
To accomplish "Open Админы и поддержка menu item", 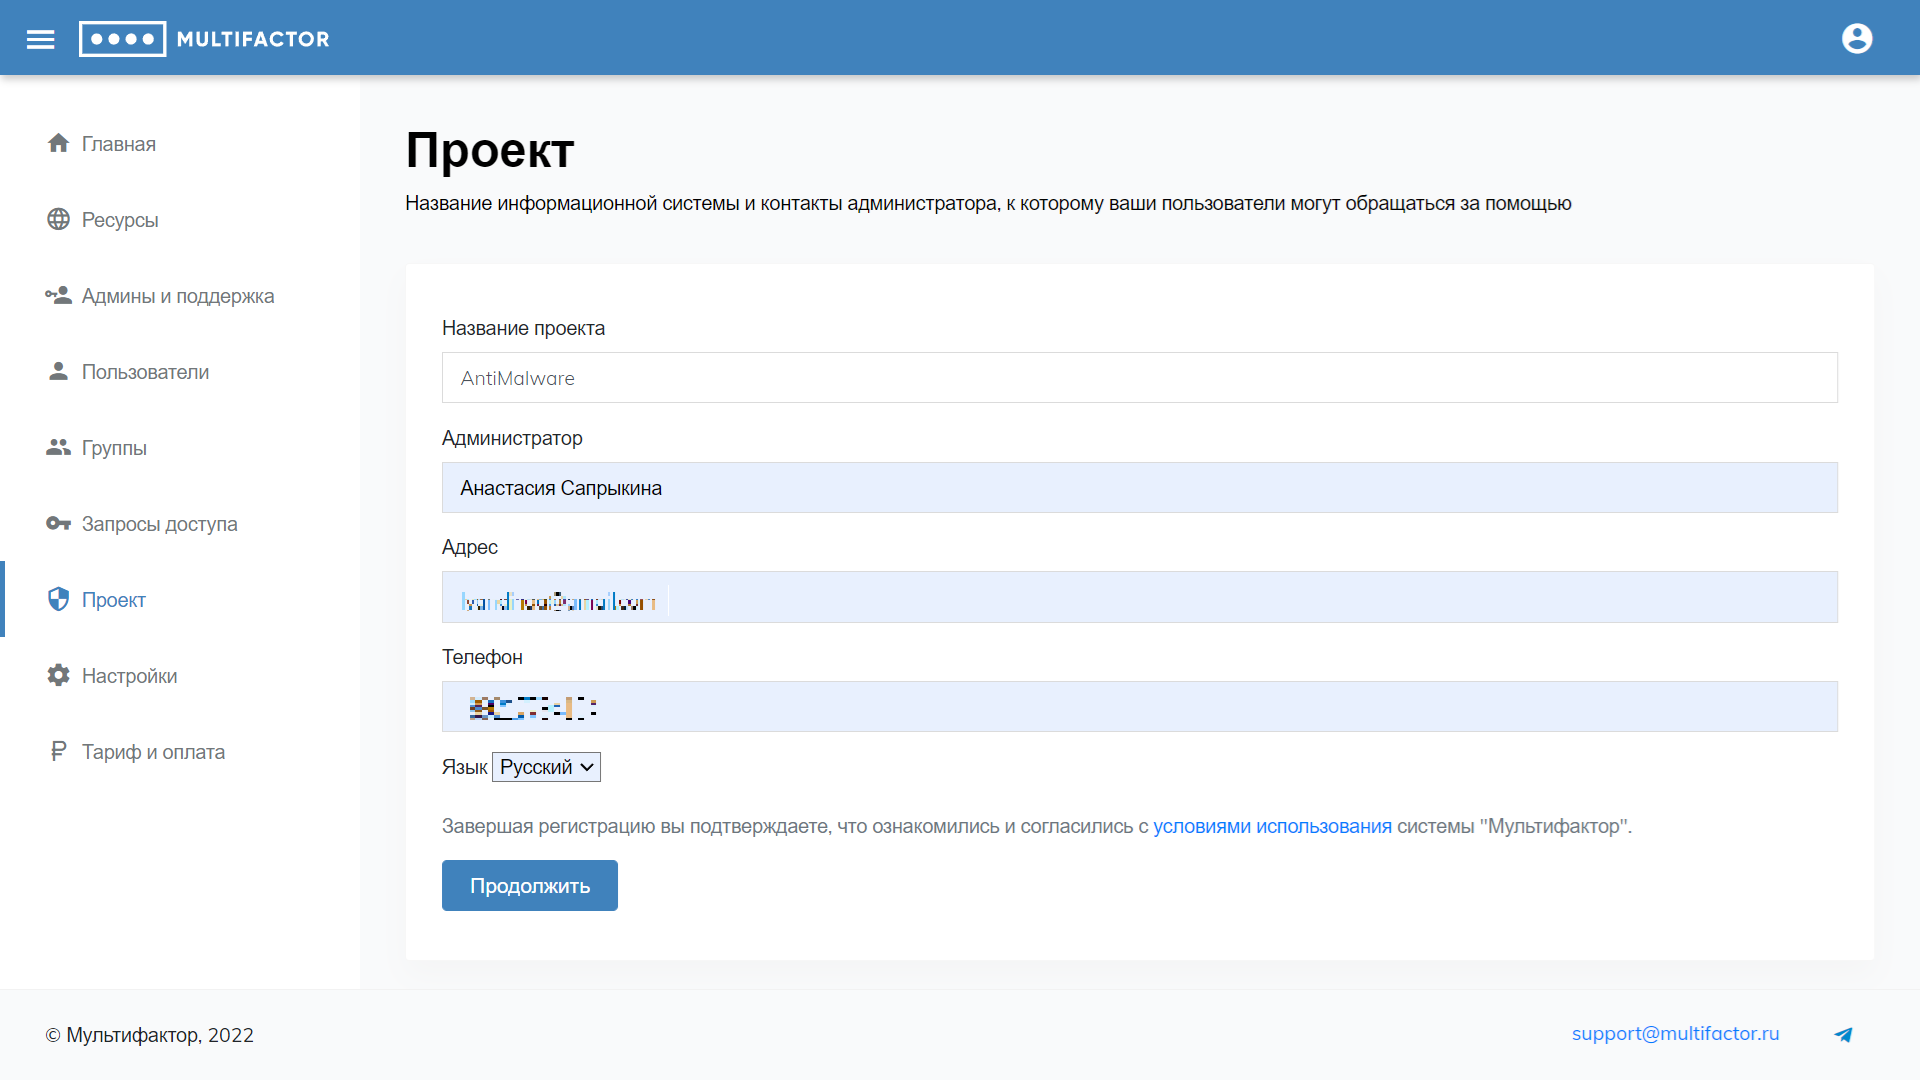I will [177, 296].
